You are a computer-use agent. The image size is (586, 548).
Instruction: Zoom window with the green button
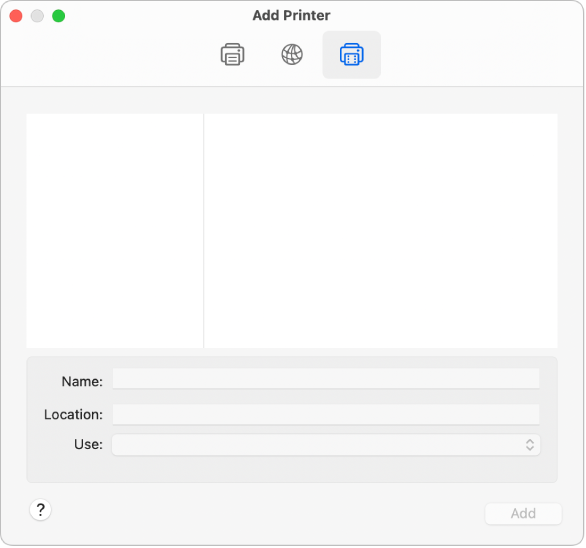59,16
